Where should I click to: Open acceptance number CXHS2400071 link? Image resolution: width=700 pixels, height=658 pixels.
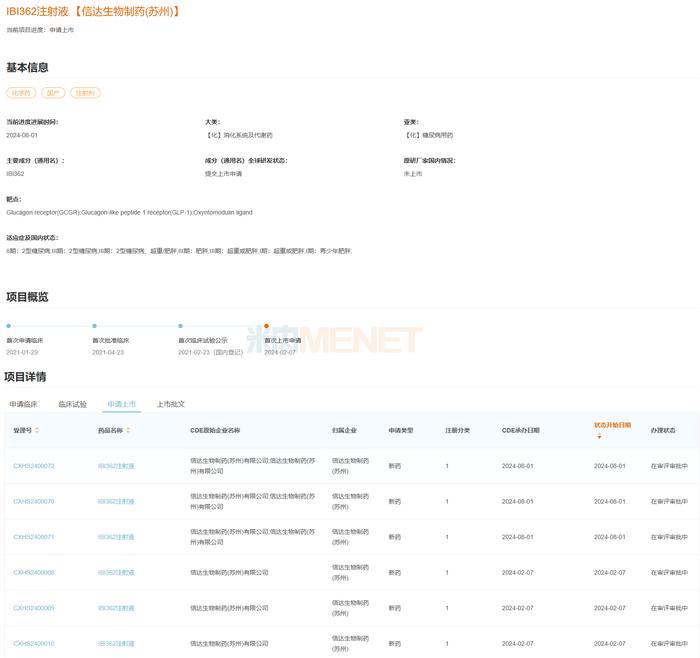[x=34, y=537]
